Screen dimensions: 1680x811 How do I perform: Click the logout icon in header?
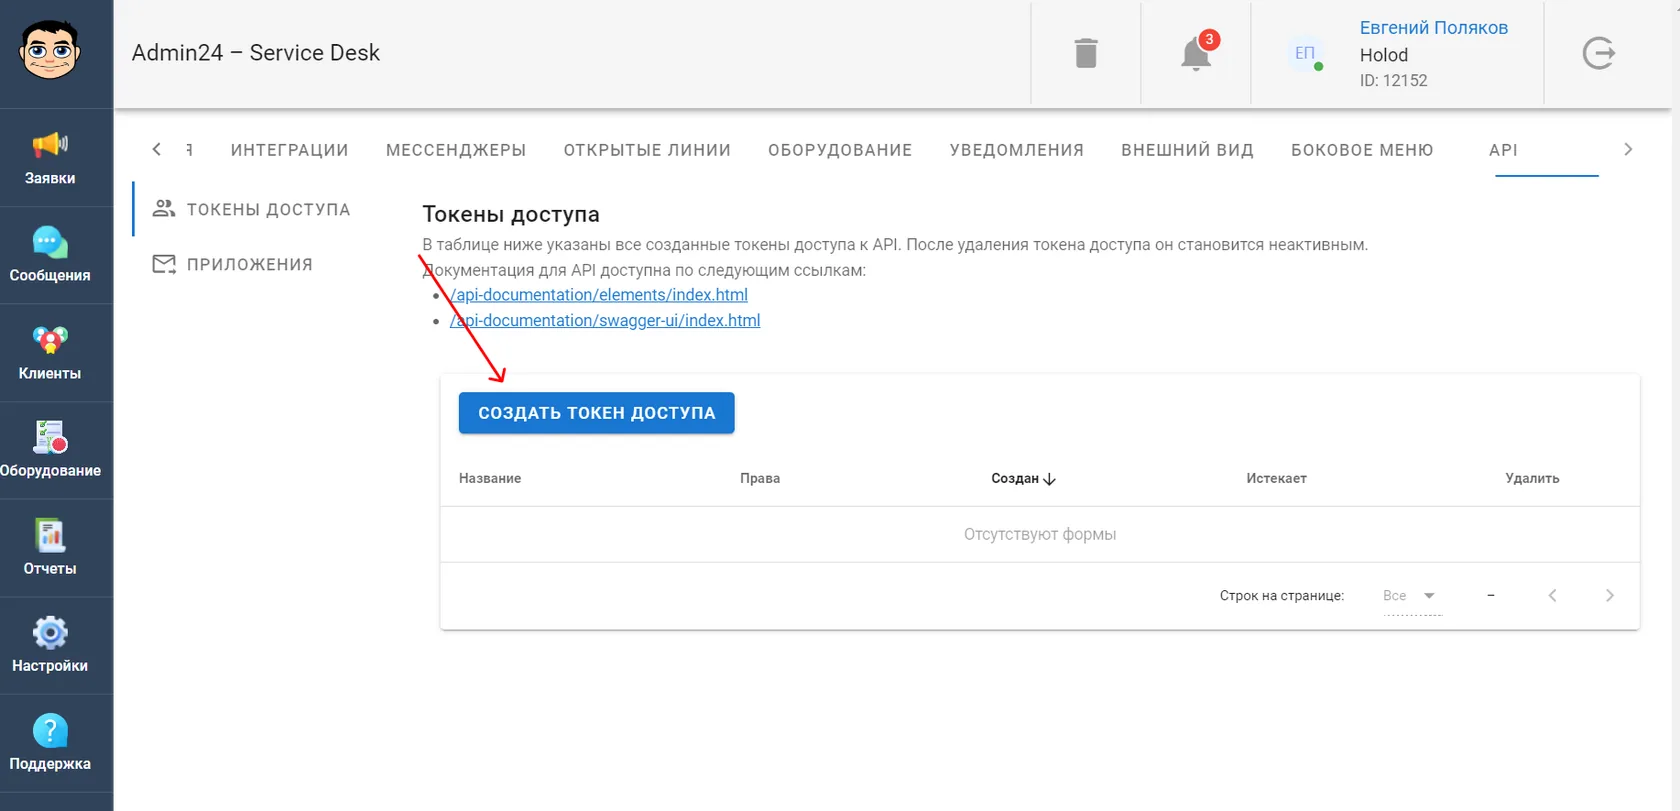pyautogui.click(x=1599, y=53)
